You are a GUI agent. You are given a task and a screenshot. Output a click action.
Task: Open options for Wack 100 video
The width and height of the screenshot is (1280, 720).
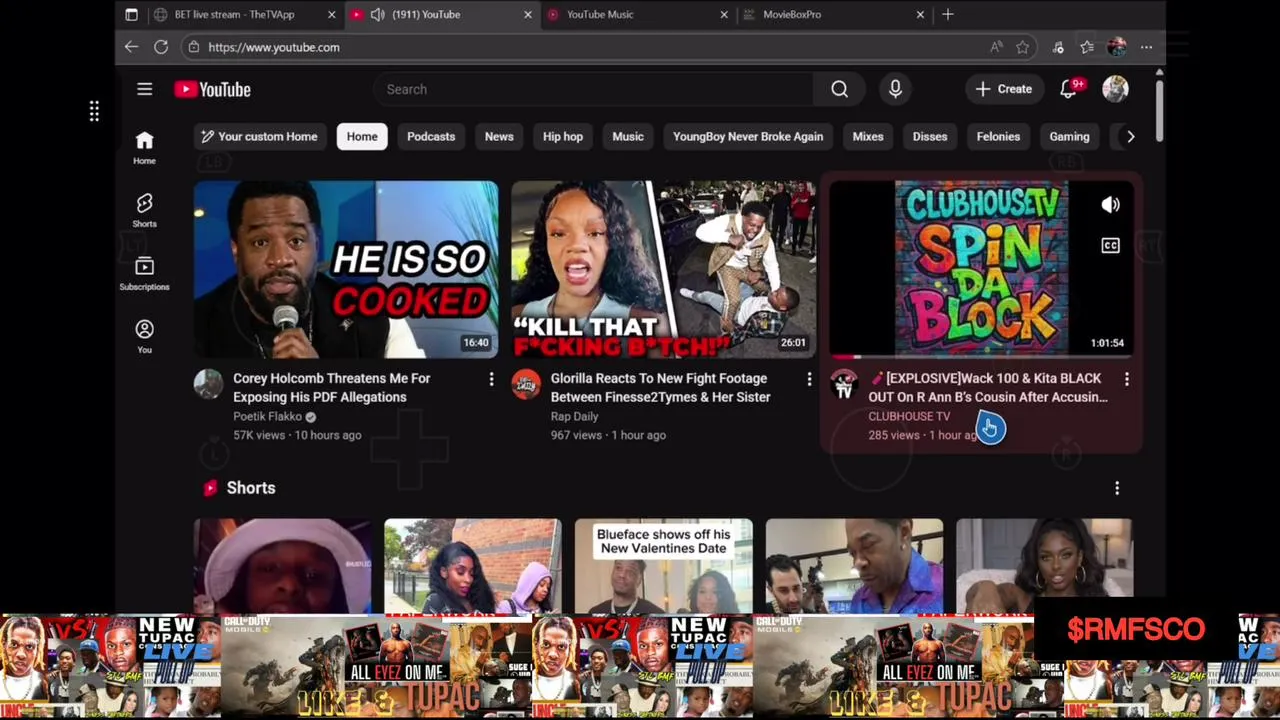(x=1127, y=379)
